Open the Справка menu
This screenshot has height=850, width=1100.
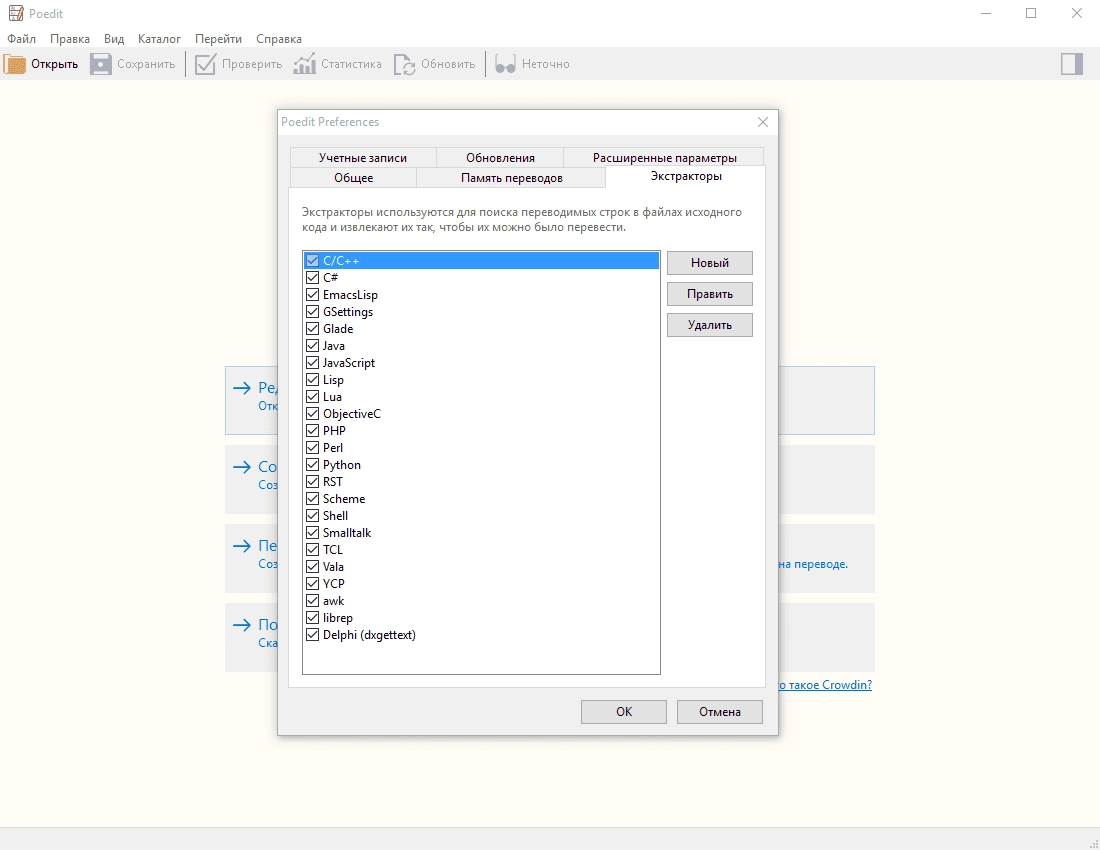coord(279,39)
